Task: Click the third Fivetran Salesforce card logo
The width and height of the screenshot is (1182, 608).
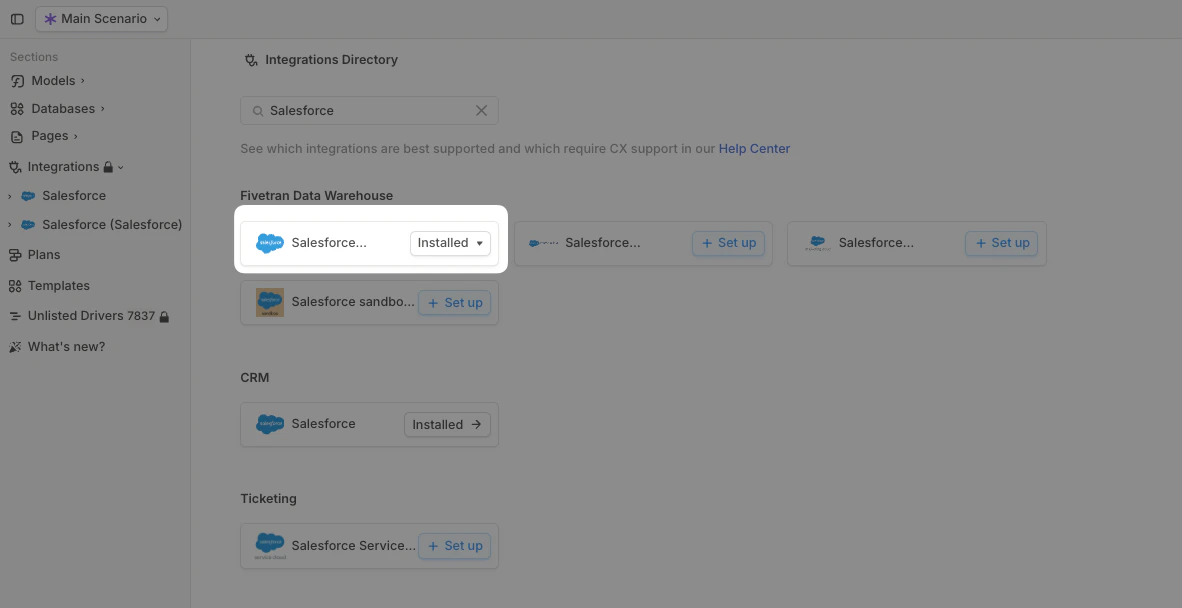Action: pos(817,243)
